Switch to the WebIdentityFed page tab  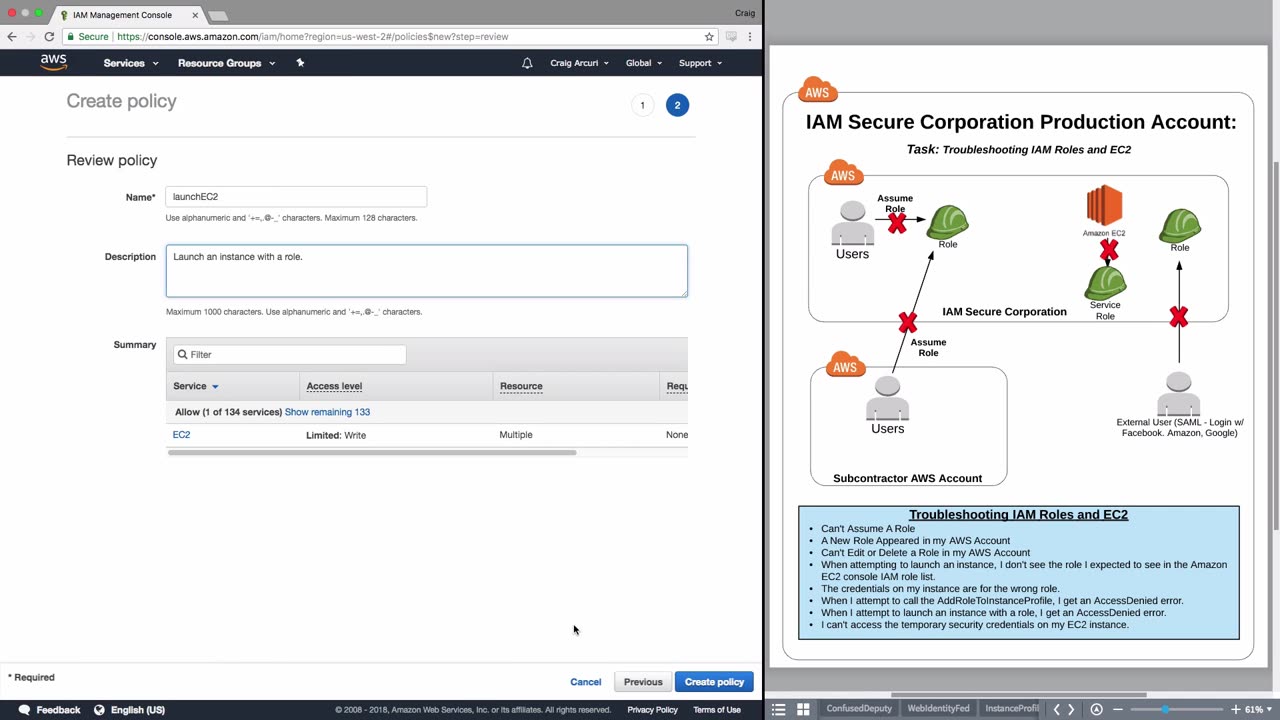tap(938, 709)
